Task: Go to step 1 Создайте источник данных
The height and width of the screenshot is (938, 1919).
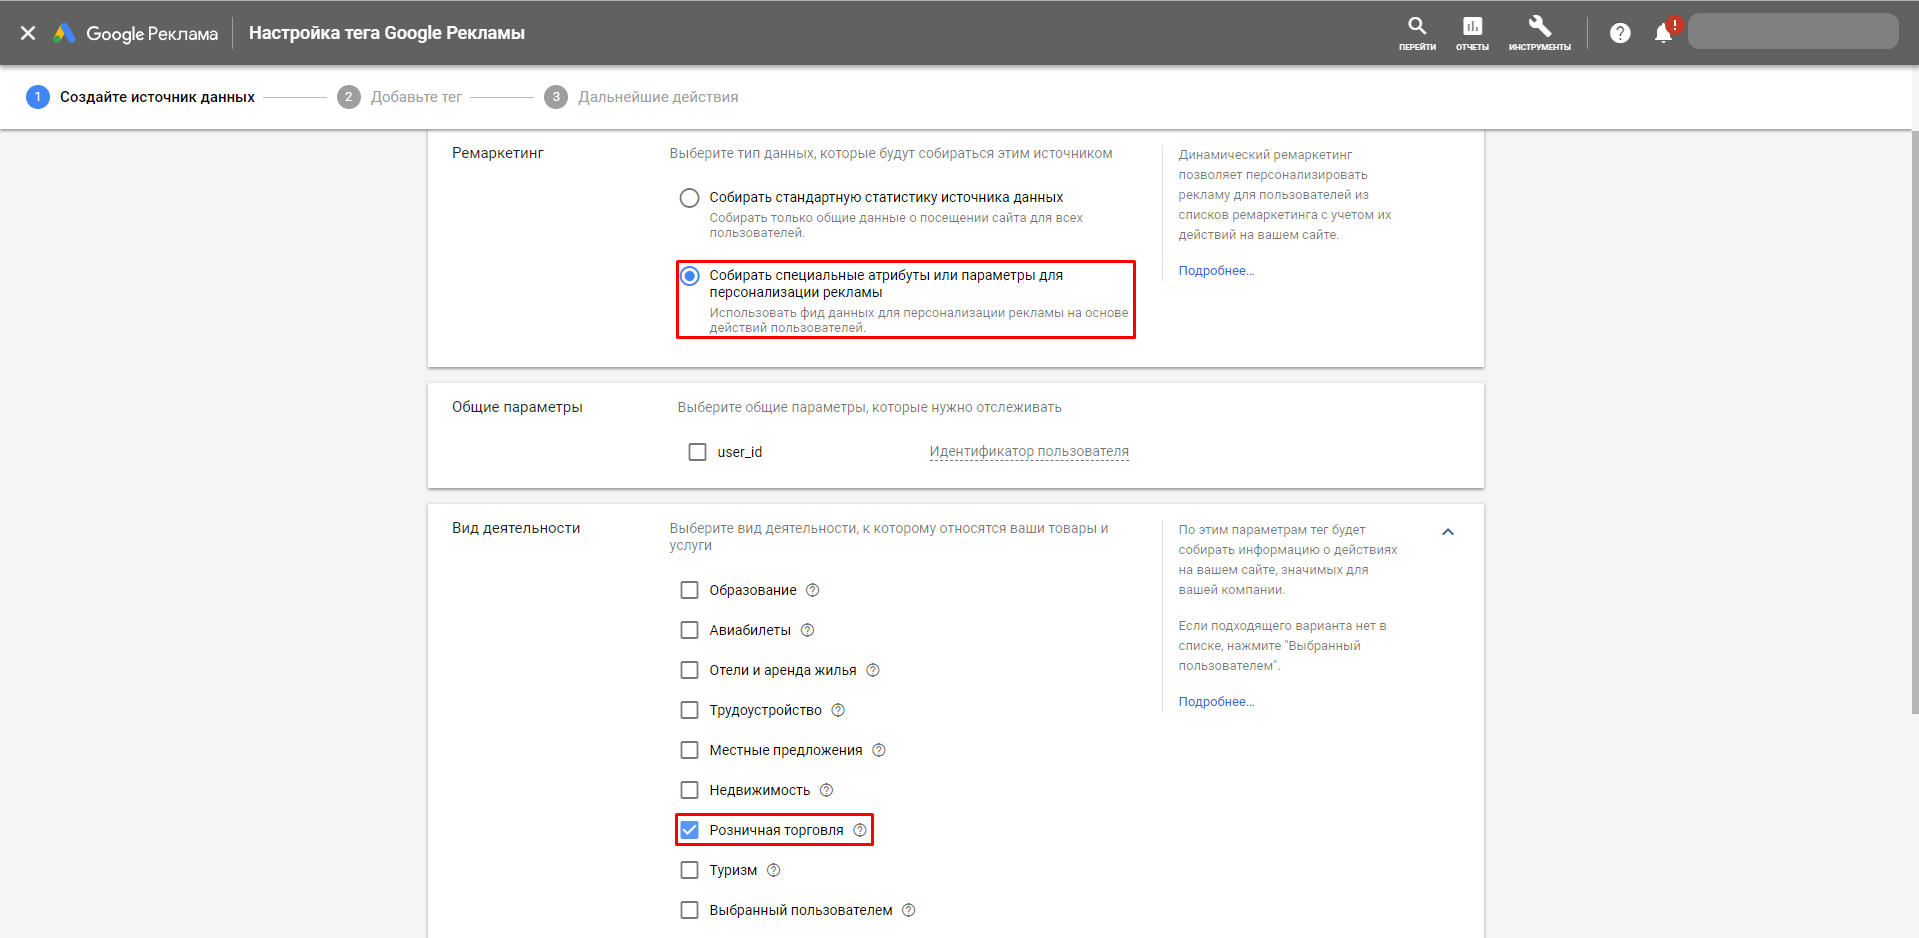Action: (140, 97)
